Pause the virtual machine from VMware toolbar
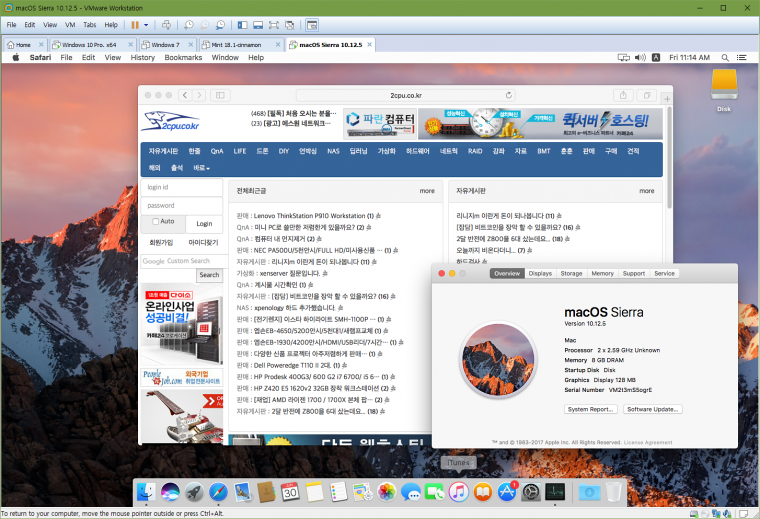The image size is (760, 519). pos(135,25)
